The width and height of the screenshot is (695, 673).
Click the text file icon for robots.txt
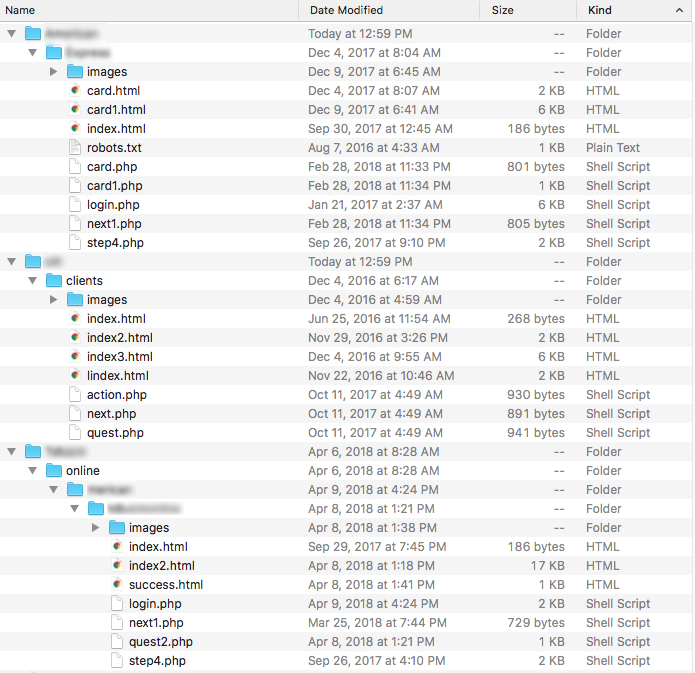tap(75, 148)
